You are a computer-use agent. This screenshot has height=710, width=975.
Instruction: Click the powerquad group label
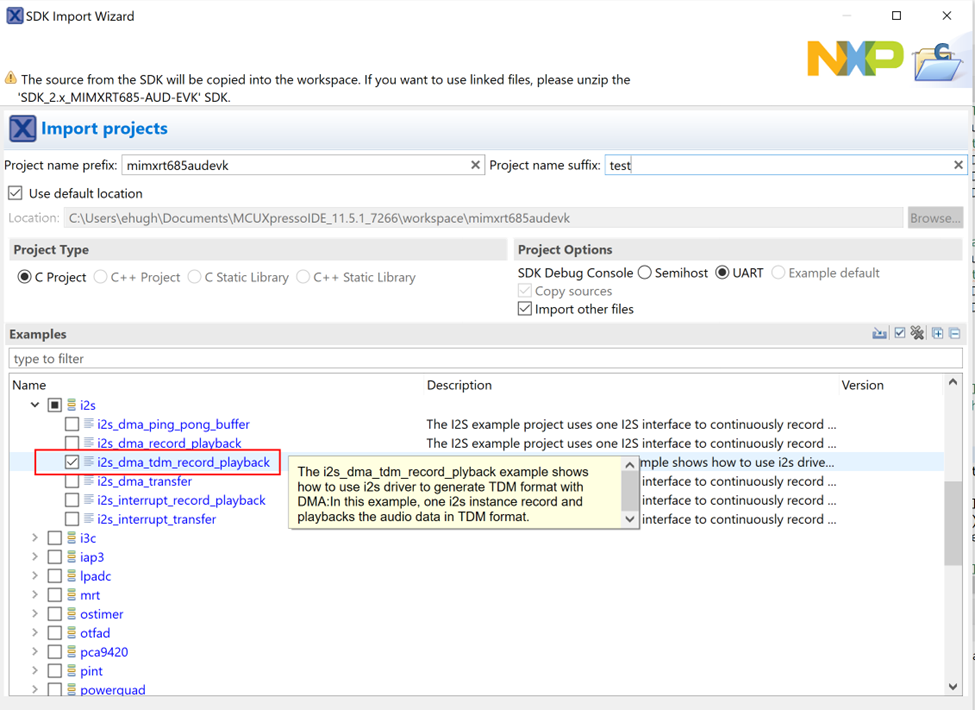coord(113,689)
